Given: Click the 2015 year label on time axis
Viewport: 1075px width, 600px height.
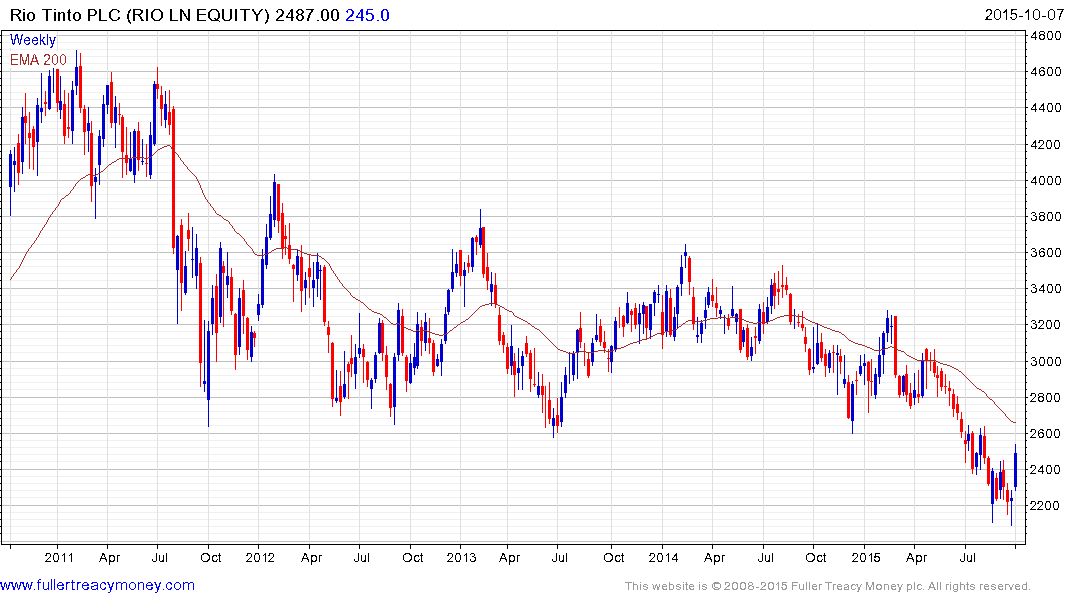Looking at the screenshot, I should [x=866, y=557].
